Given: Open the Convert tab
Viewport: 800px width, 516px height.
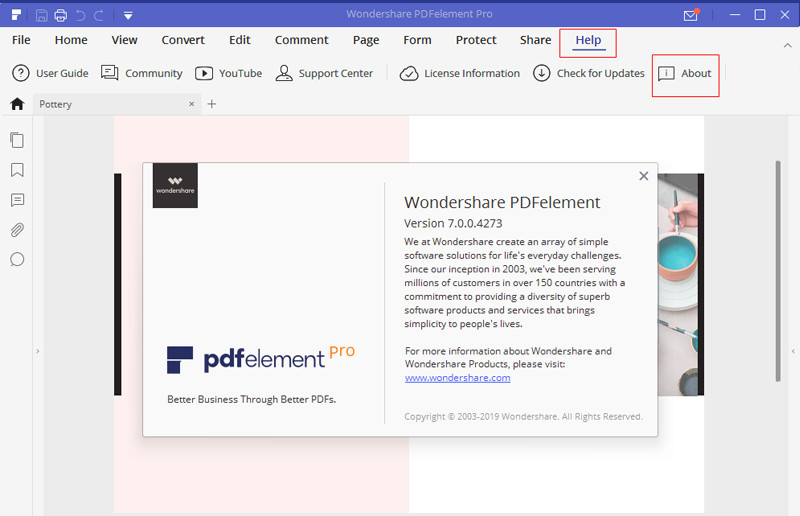Looking at the screenshot, I should pos(183,40).
